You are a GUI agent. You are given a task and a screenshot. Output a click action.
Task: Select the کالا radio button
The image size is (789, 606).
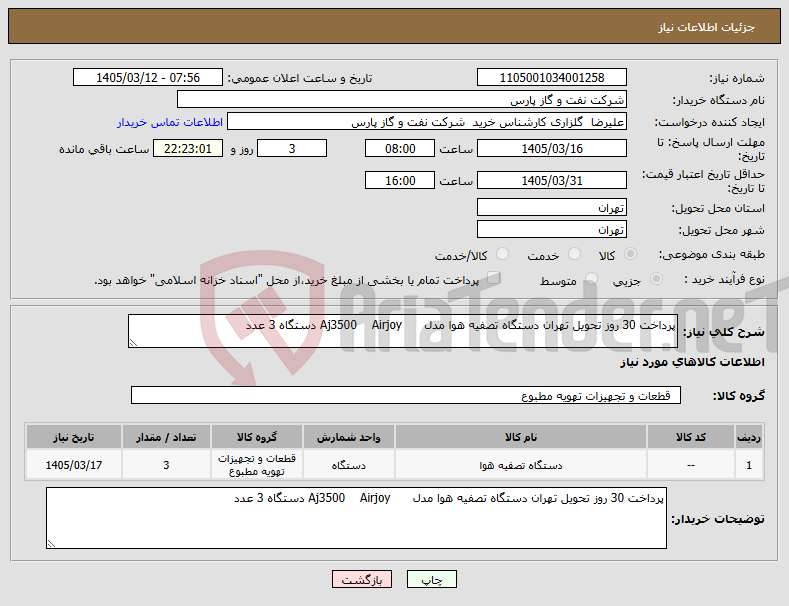click(630, 254)
